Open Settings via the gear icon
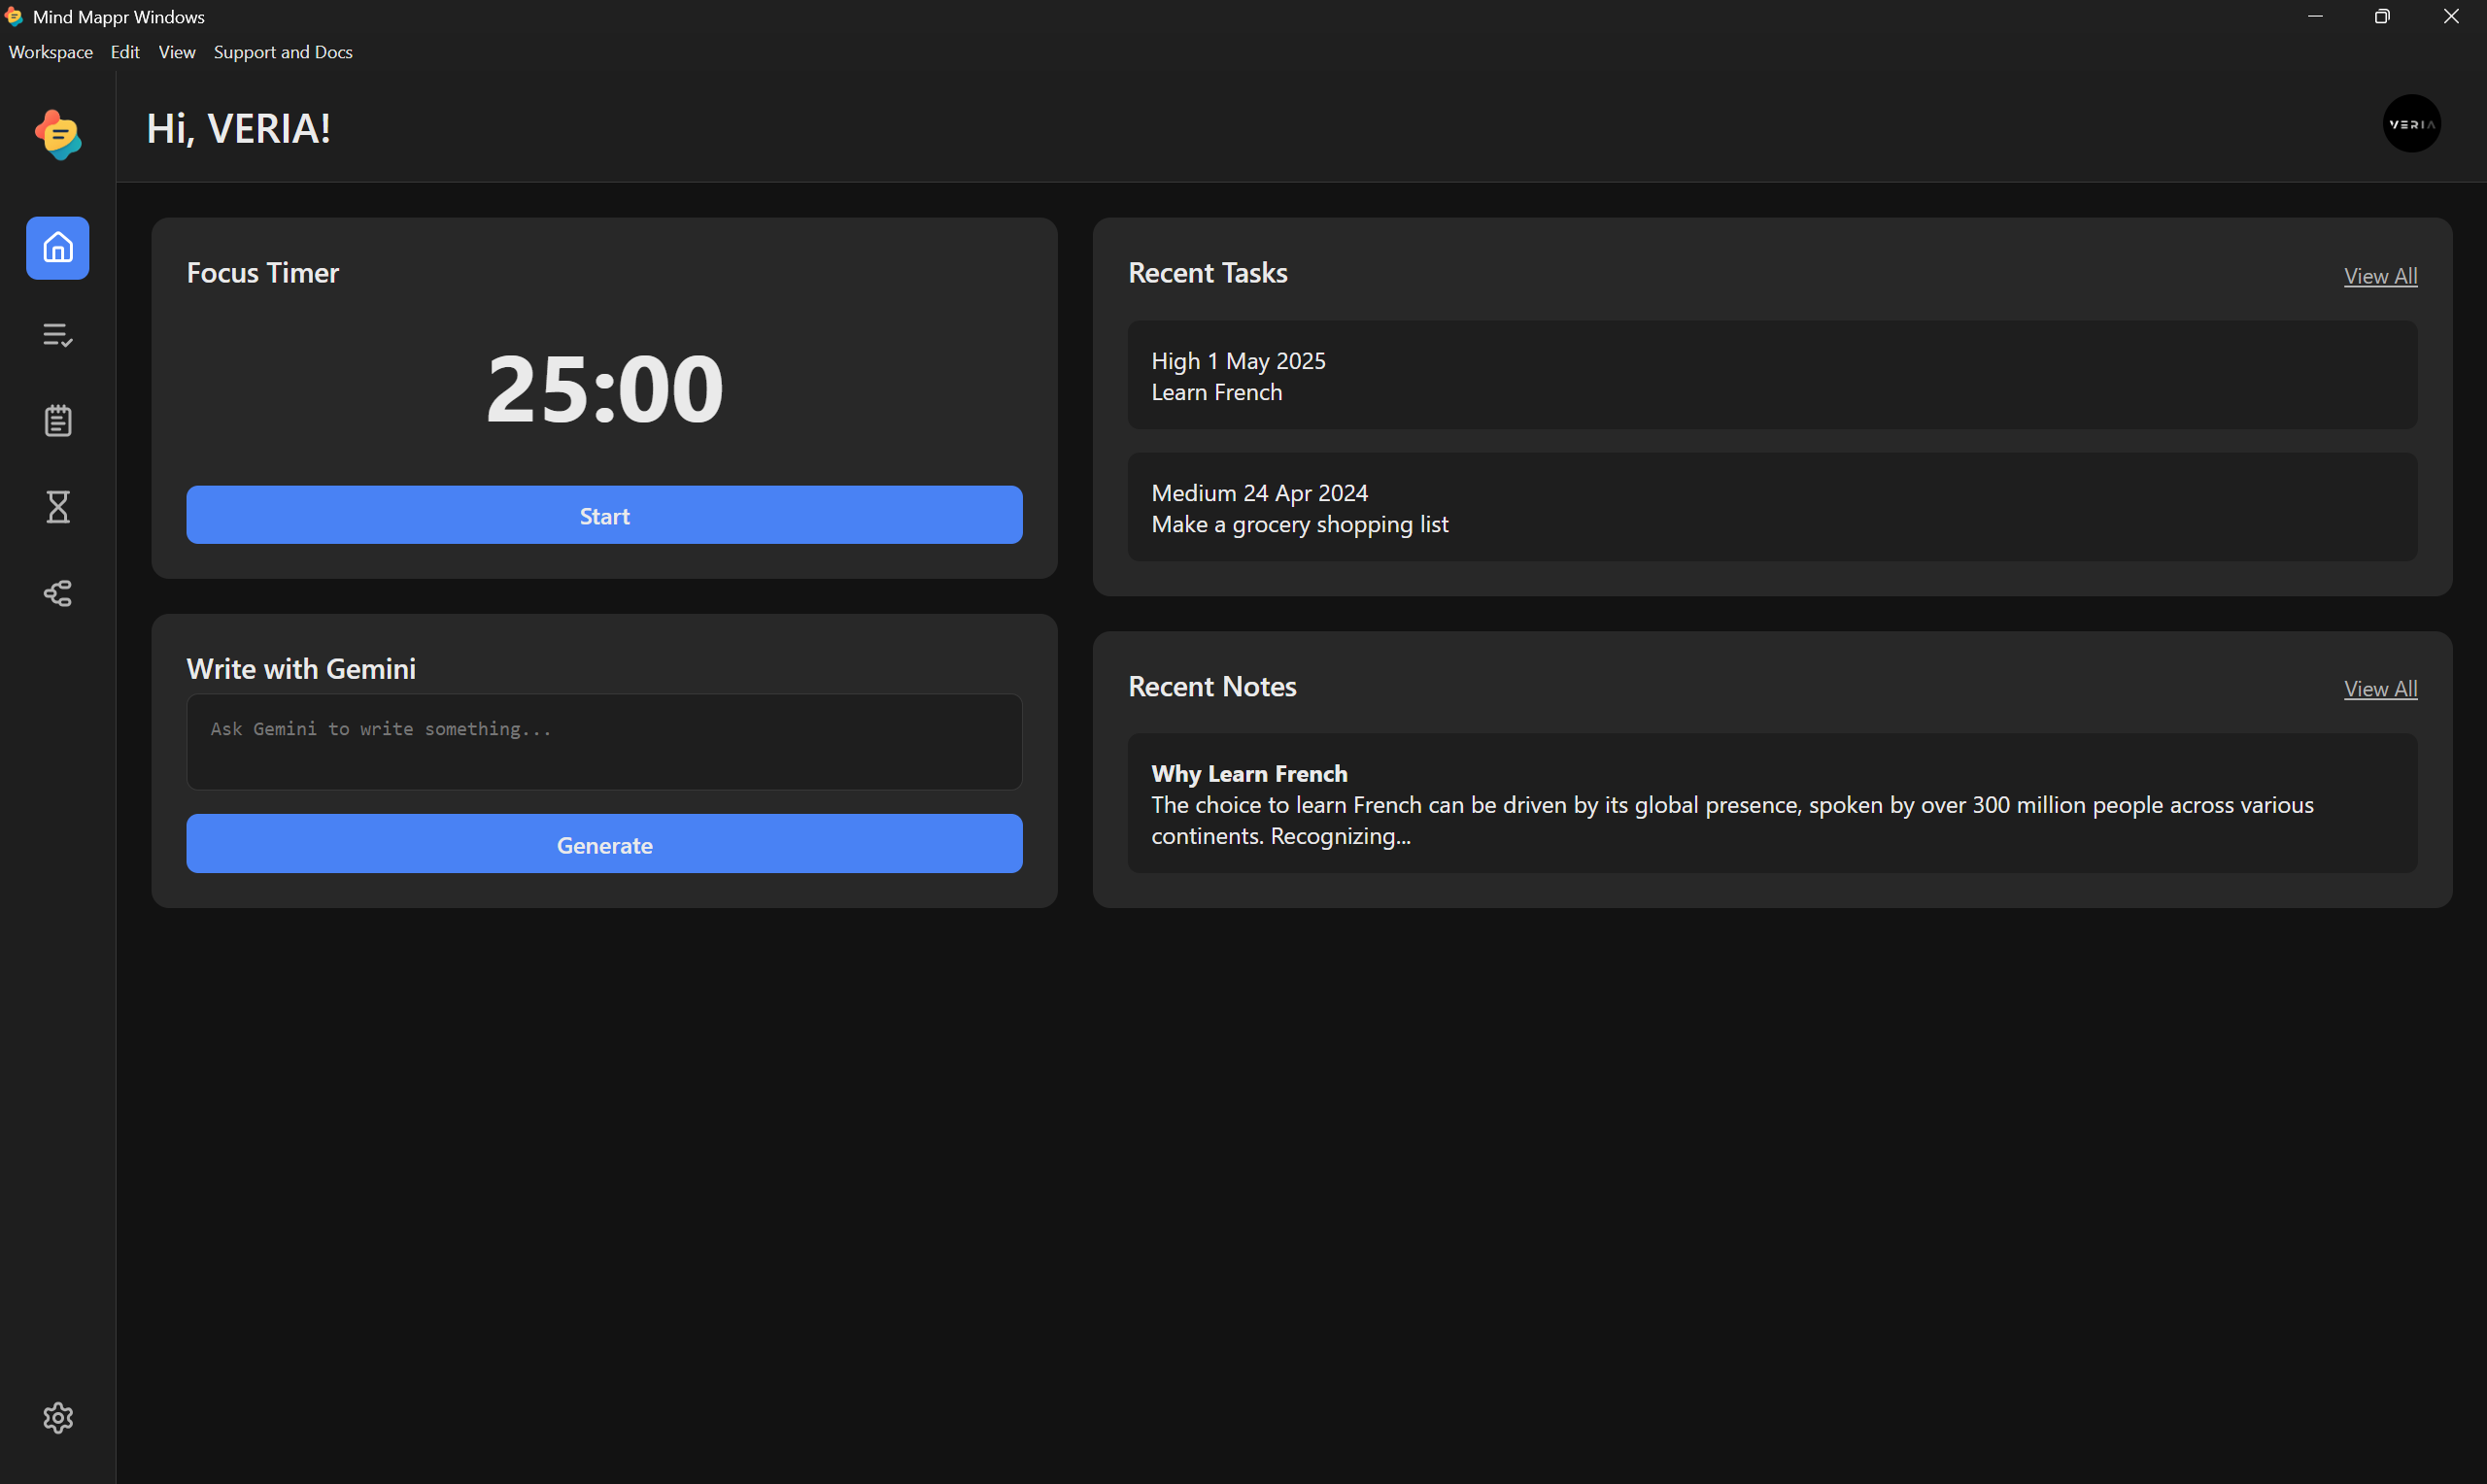Viewport: 2487px width, 1484px height. (x=57, y=1417)
